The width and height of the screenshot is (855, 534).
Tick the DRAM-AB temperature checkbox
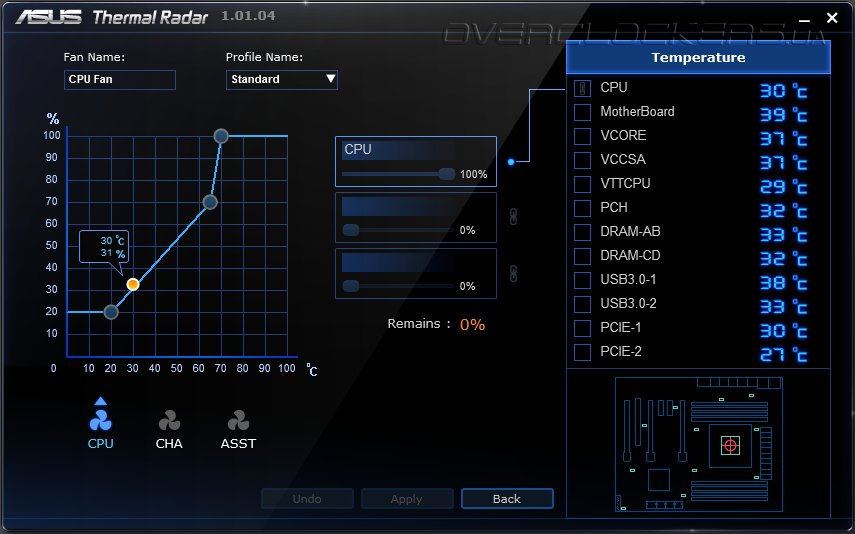[x=582, y=232]
